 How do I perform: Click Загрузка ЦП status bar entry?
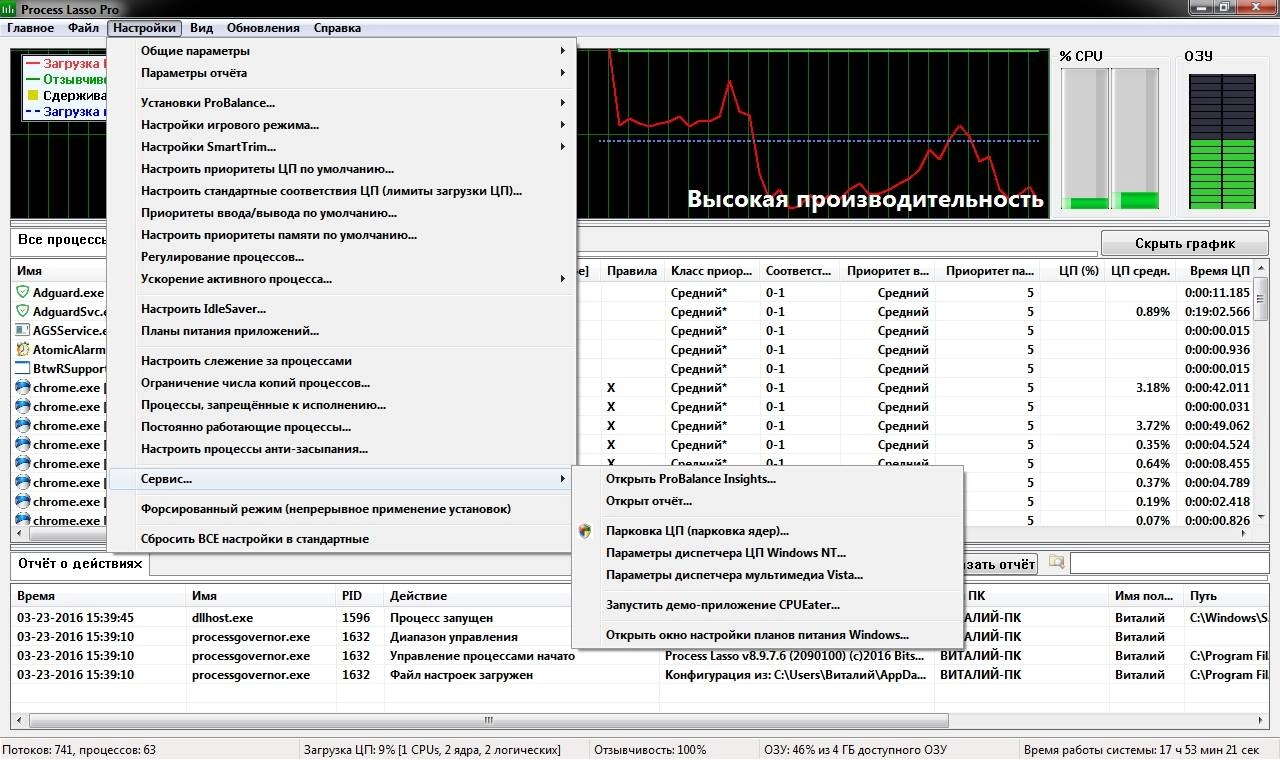click(431, 750)
